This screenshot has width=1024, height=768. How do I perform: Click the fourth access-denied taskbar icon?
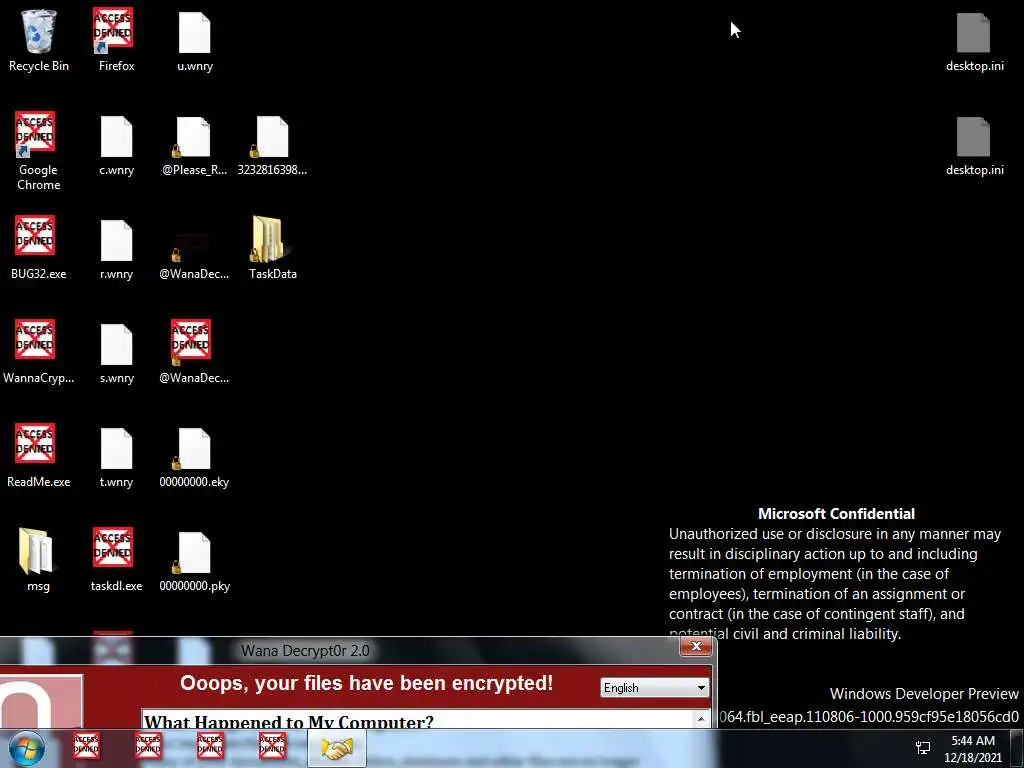pyautogui.click(x=272, y=746)
